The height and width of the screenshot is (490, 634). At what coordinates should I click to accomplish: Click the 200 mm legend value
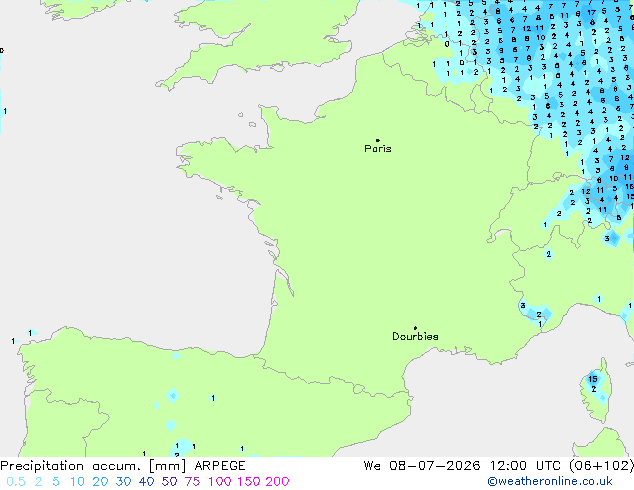tap(277, 482)
